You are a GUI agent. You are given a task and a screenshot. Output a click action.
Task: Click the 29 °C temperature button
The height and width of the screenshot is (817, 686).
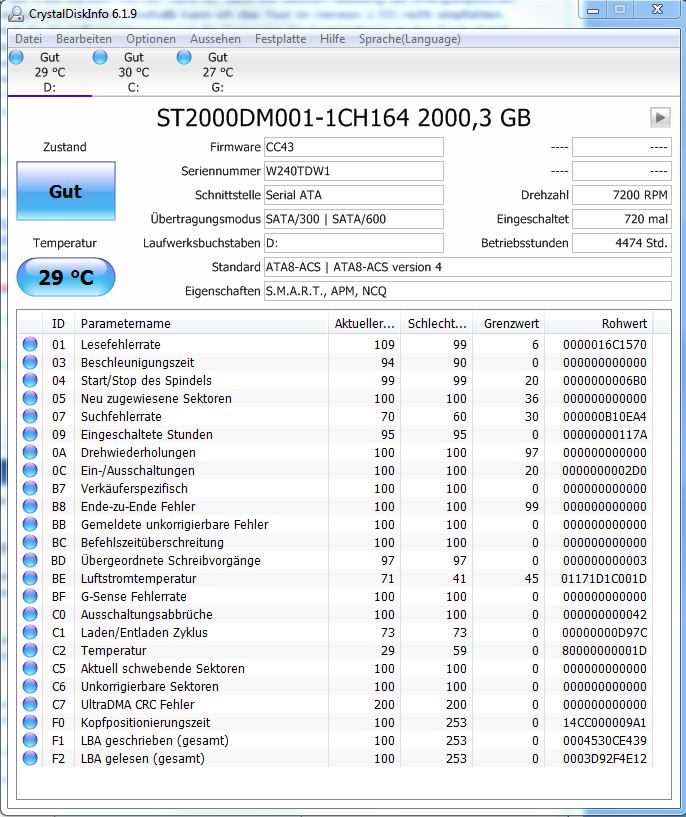(66, 277)
